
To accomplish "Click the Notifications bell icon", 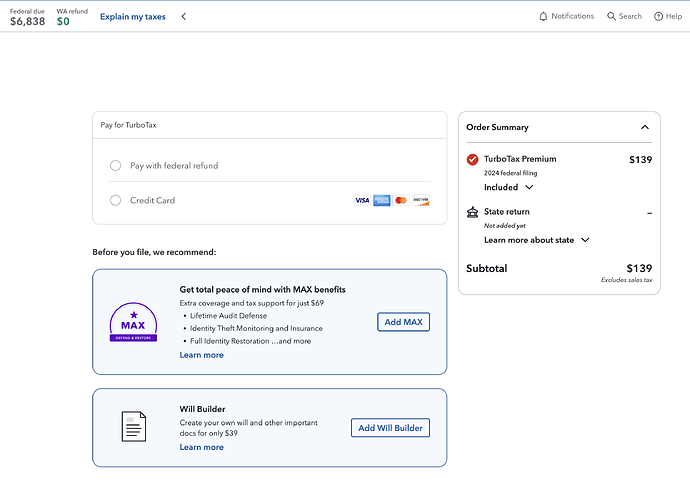I will [x=544, y=17].
